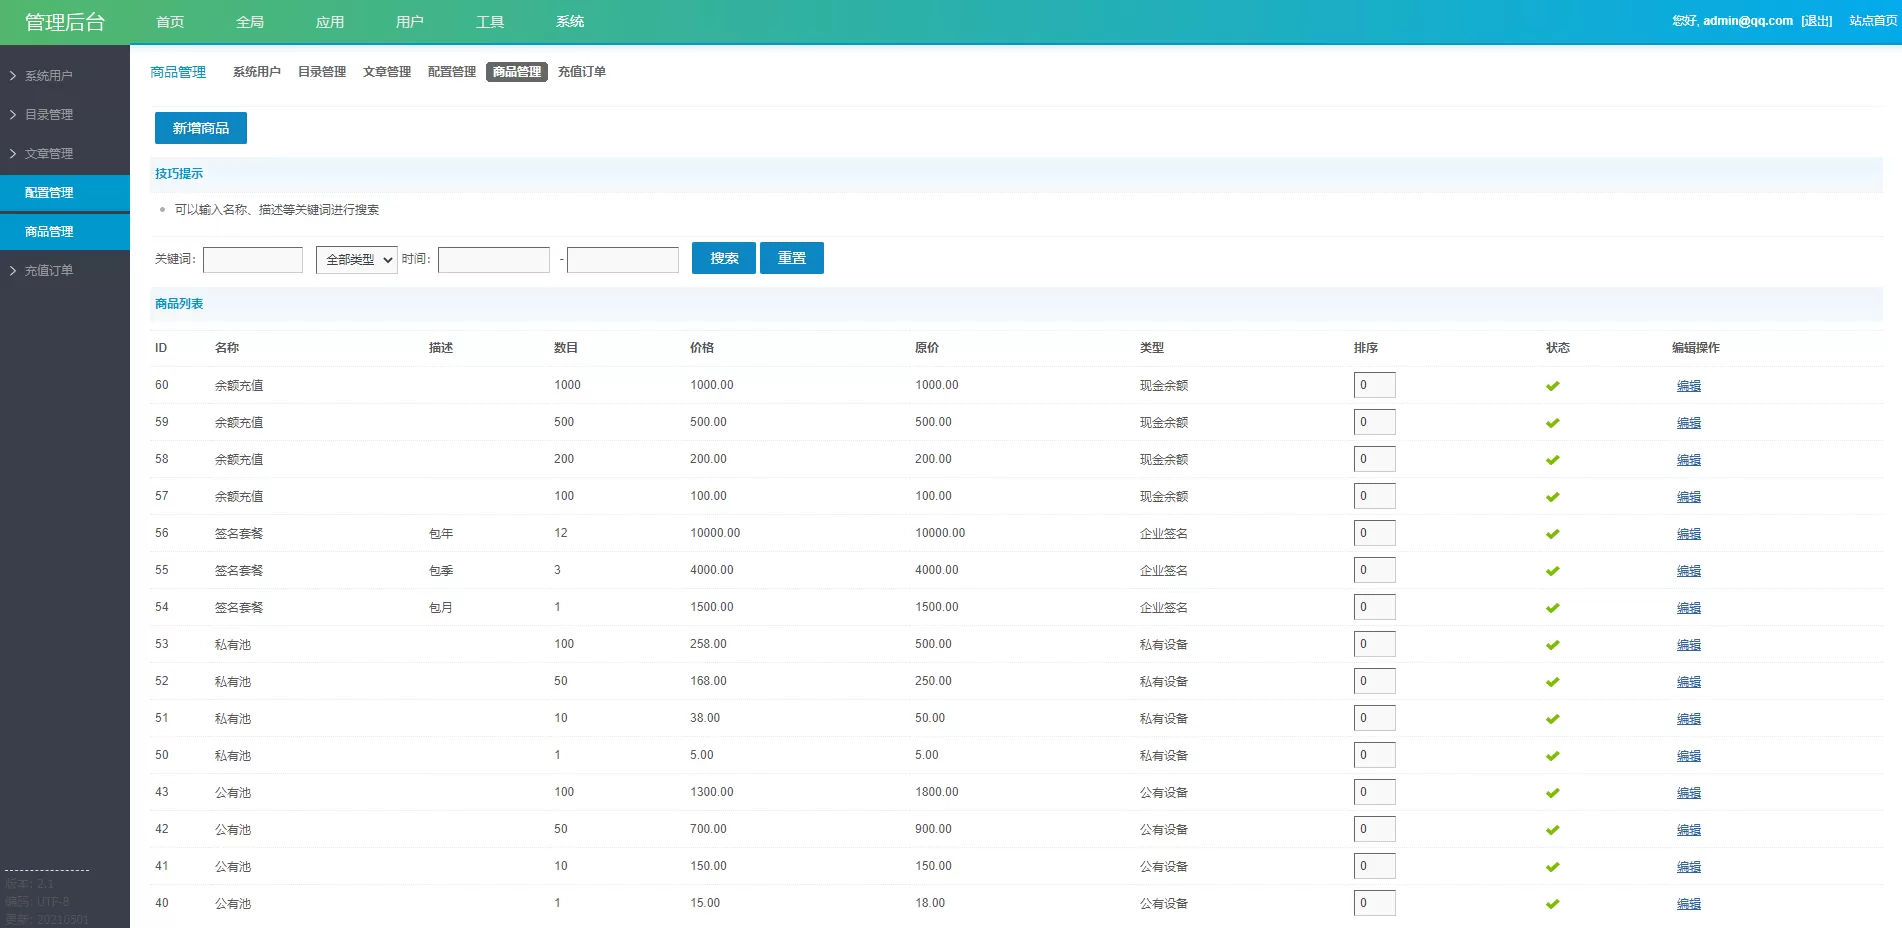This screenshot has height=928, width=1902.
Task: Click the 退出 logout link
Action: coord(1816,21)
